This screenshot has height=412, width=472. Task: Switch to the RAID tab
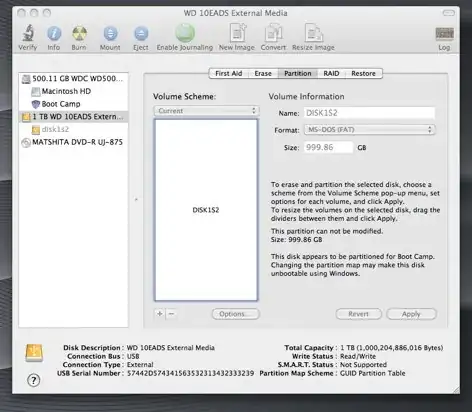pos(331,73)
